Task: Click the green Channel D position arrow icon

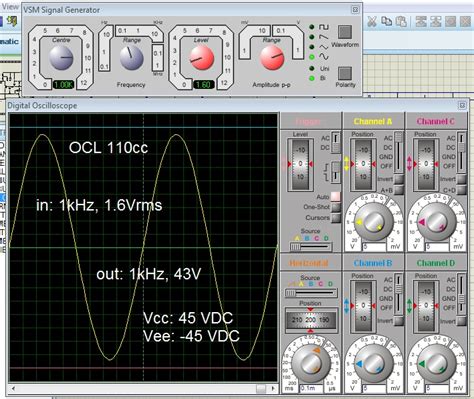Action: (409, 306)
